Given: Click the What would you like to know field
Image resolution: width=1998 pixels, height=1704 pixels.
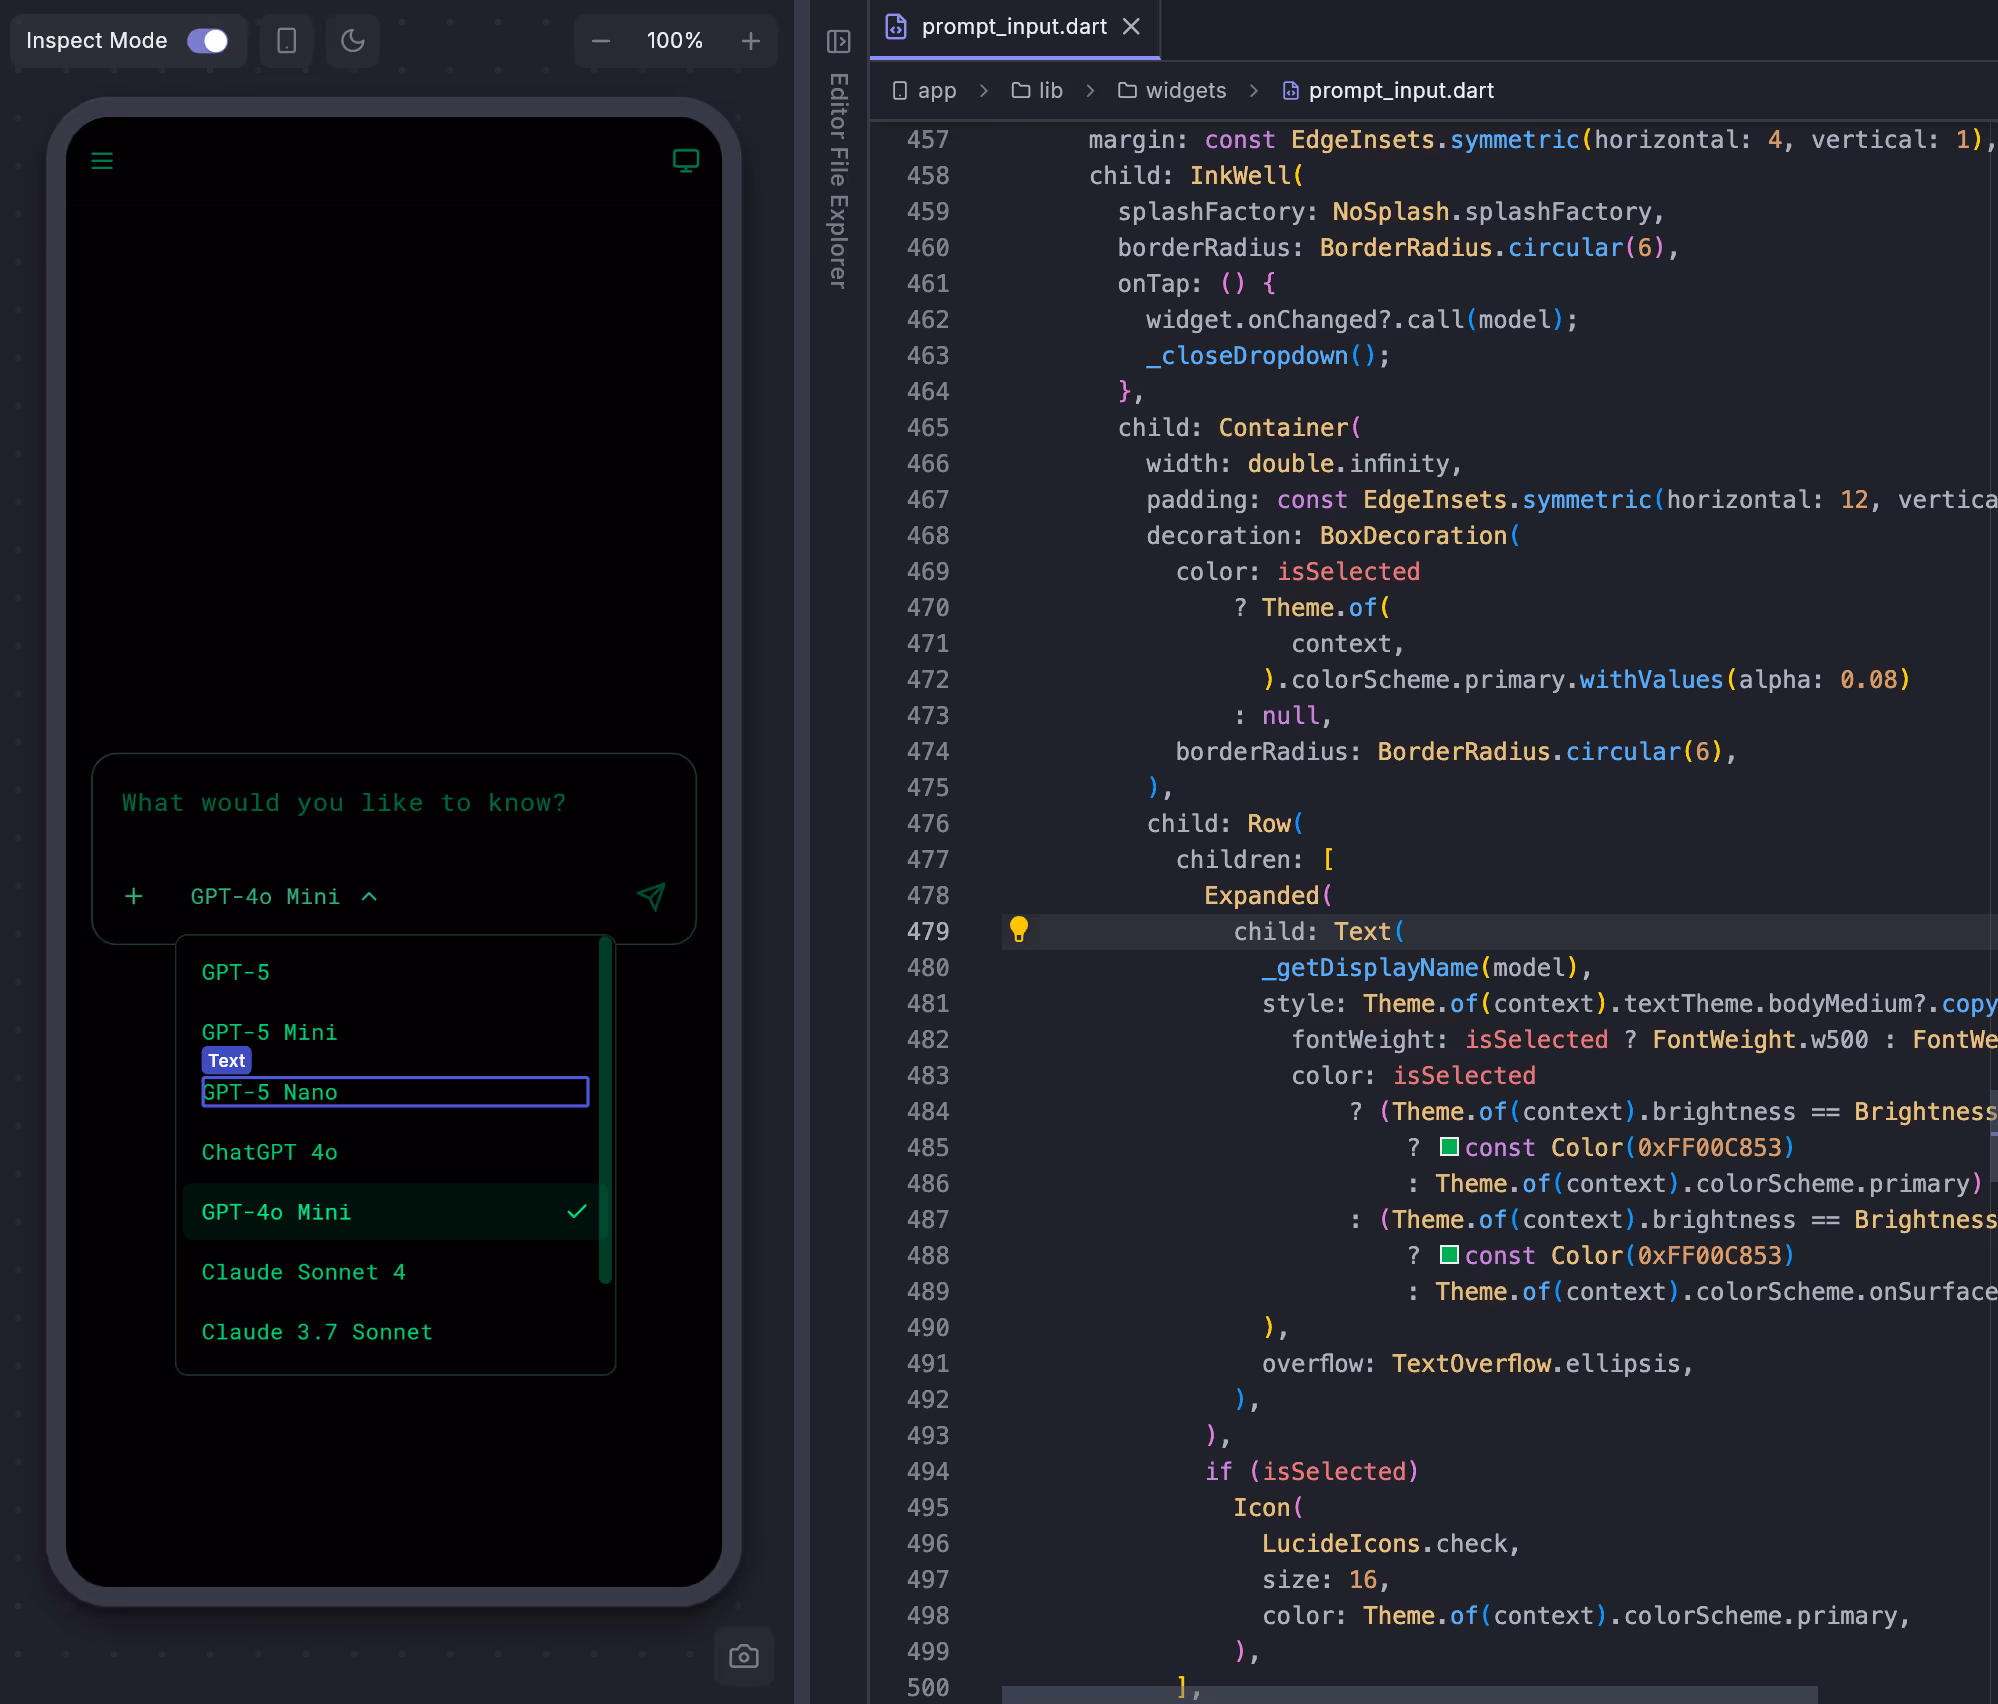Looking at the screenshot, I should [344, 802].
